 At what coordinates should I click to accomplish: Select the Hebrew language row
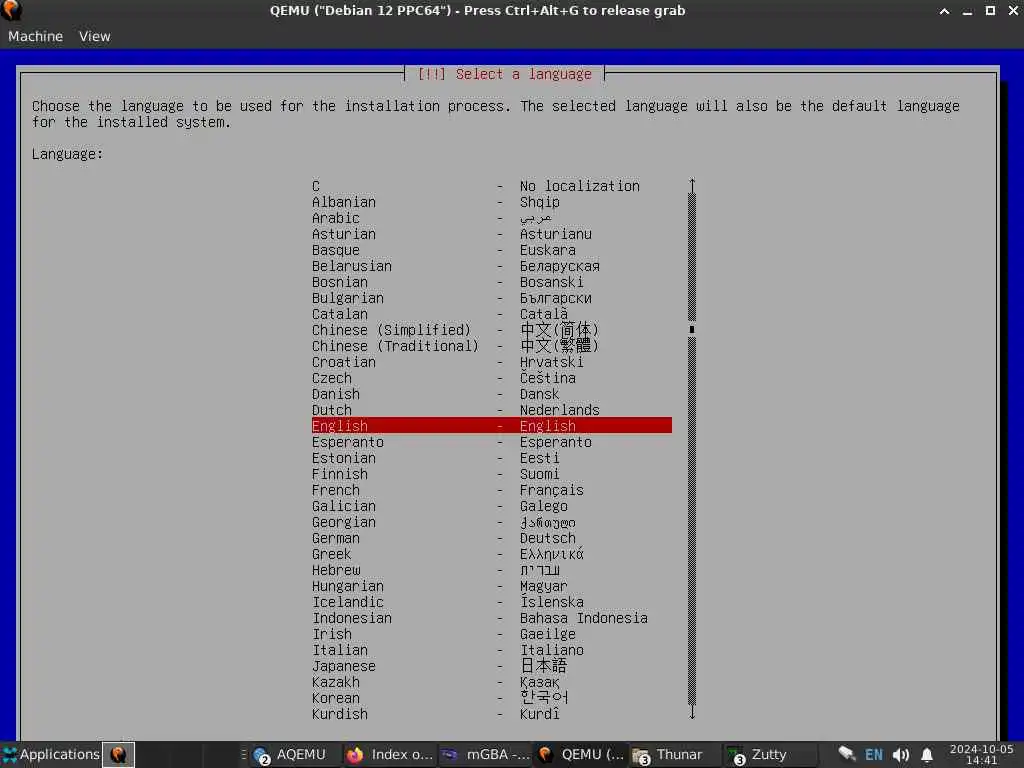[492, 570]
